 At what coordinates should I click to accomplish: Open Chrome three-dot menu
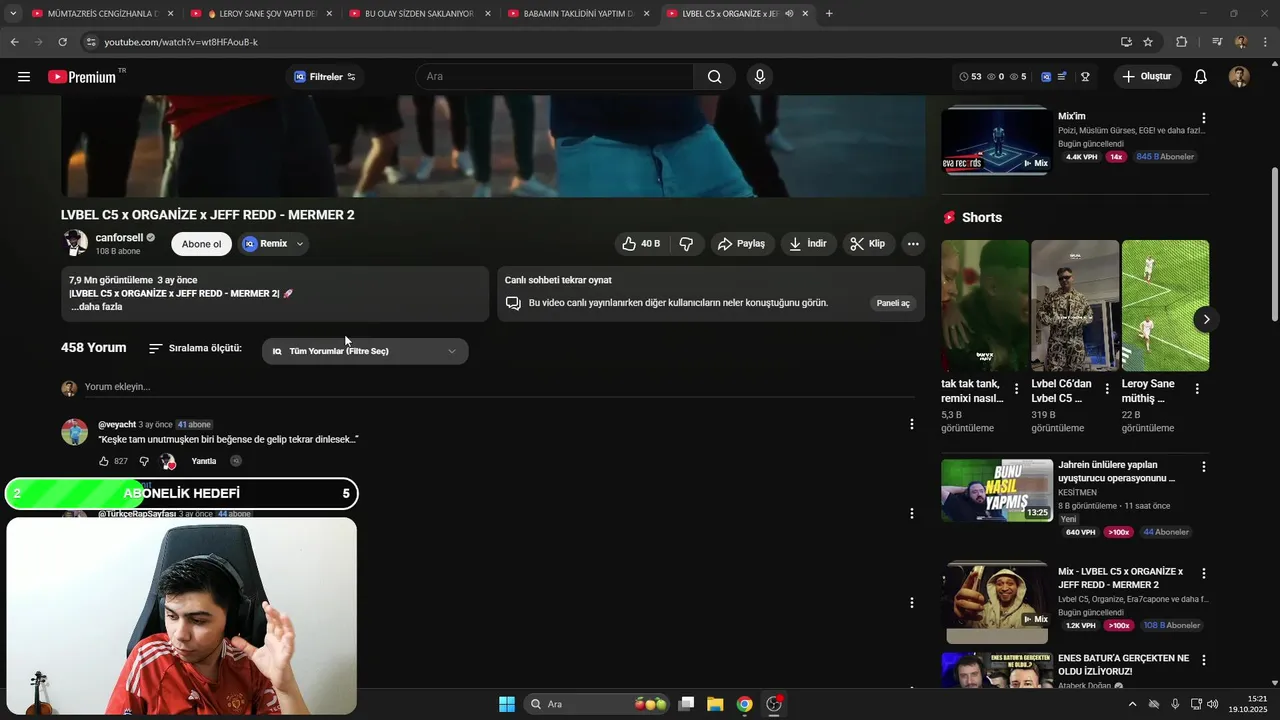(x=1266, y=42)
